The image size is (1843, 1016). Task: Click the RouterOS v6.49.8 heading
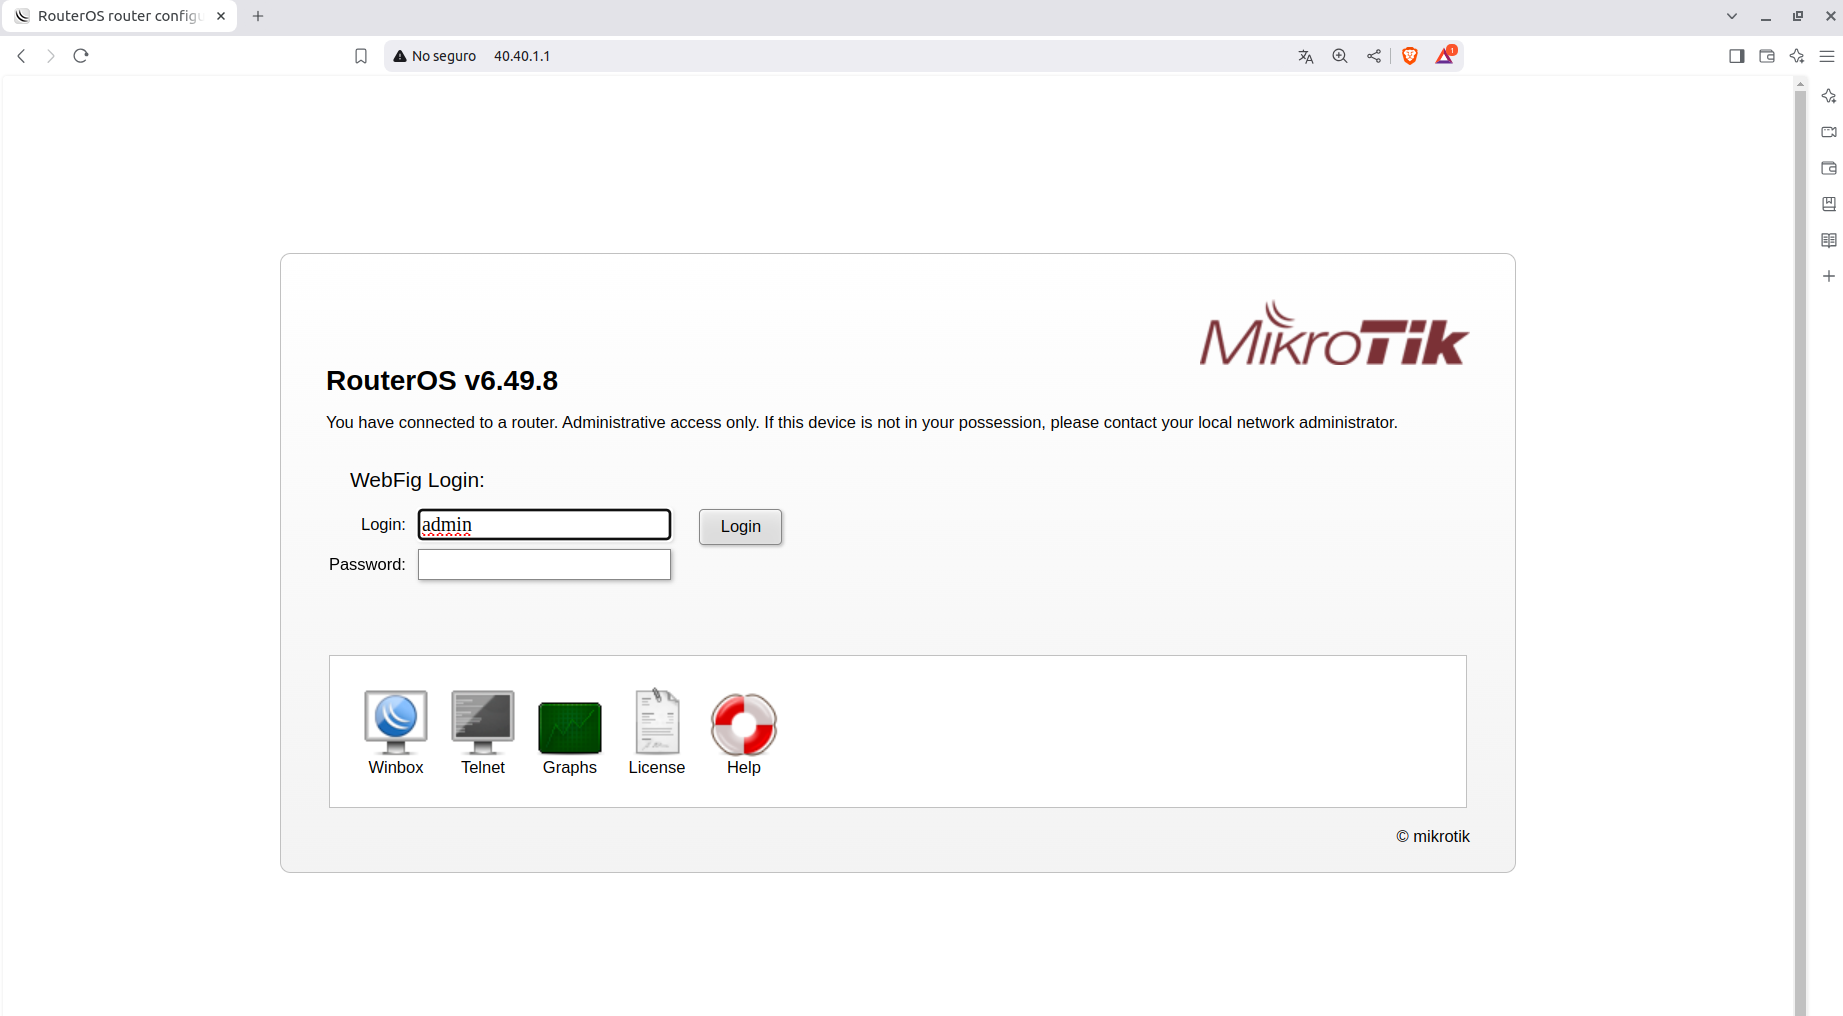(442, 381)
